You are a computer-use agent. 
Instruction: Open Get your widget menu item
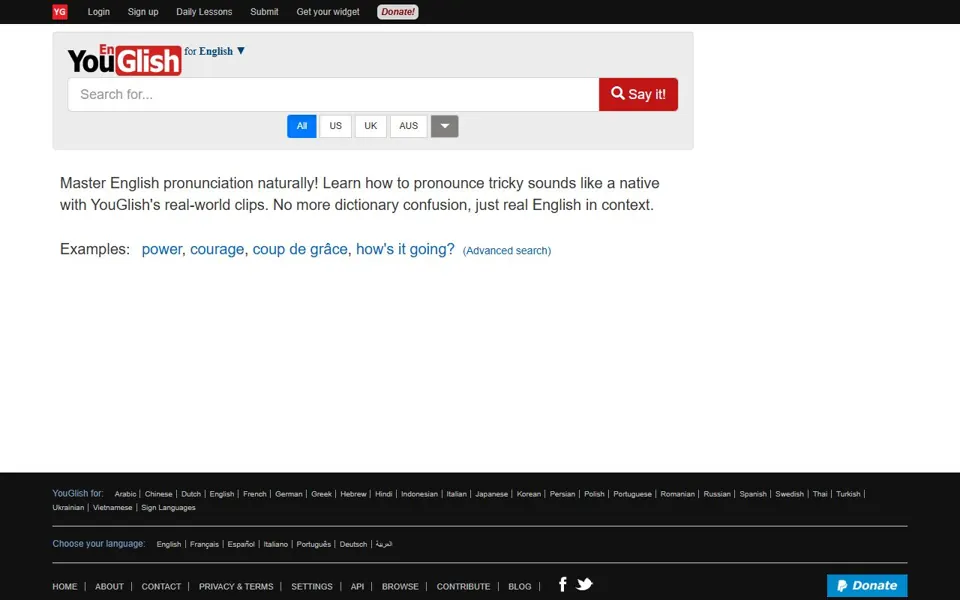click(x=328, y=12)
